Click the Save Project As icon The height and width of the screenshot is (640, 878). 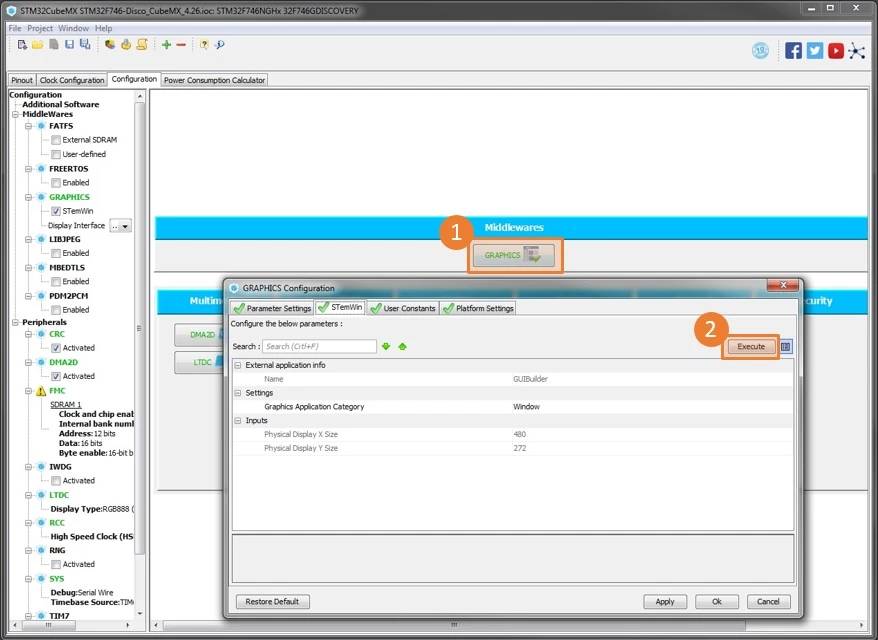coord(85,45)
